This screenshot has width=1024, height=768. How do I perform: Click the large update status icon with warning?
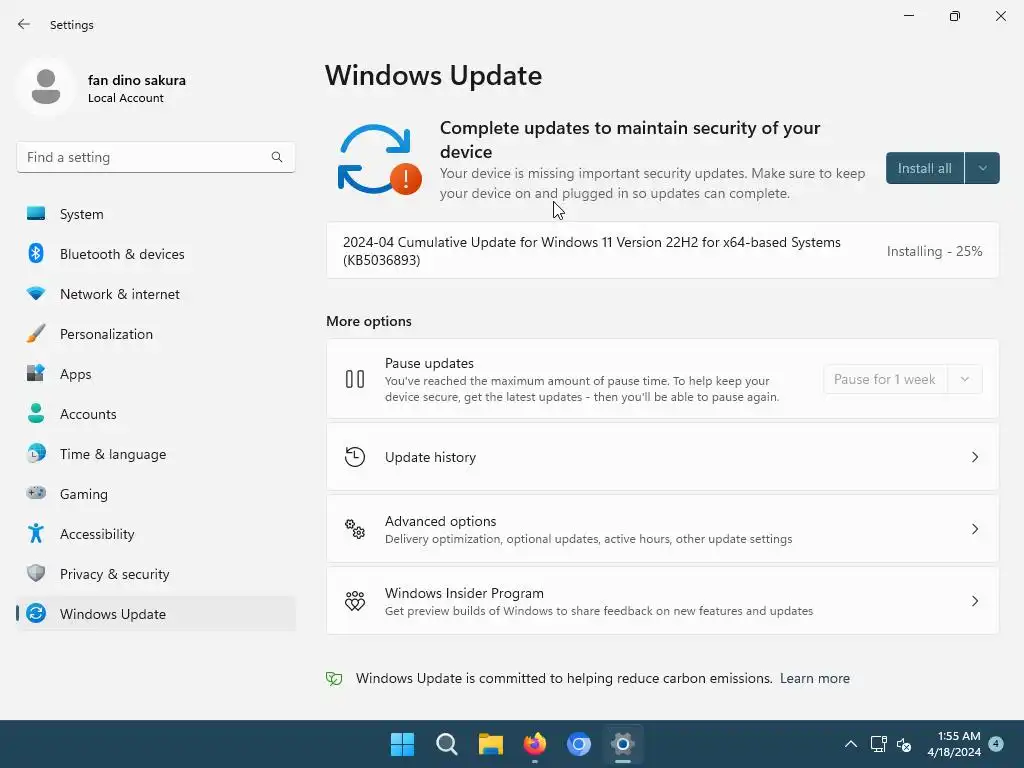pyautogui.click(x=379, y=160)
